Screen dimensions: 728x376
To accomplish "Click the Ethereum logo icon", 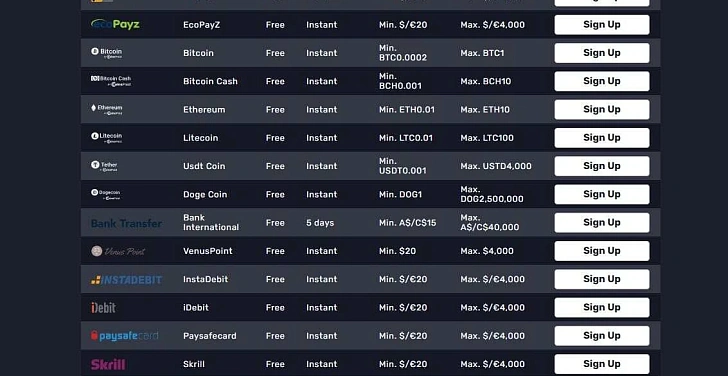I will point(107,110).
